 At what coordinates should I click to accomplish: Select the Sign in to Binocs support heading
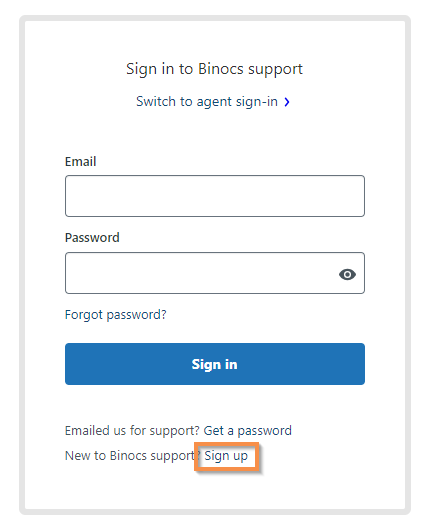[x=215, y=69]
